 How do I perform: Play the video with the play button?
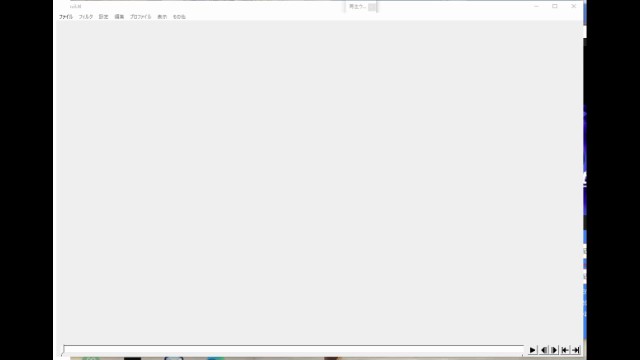(532, 350)
